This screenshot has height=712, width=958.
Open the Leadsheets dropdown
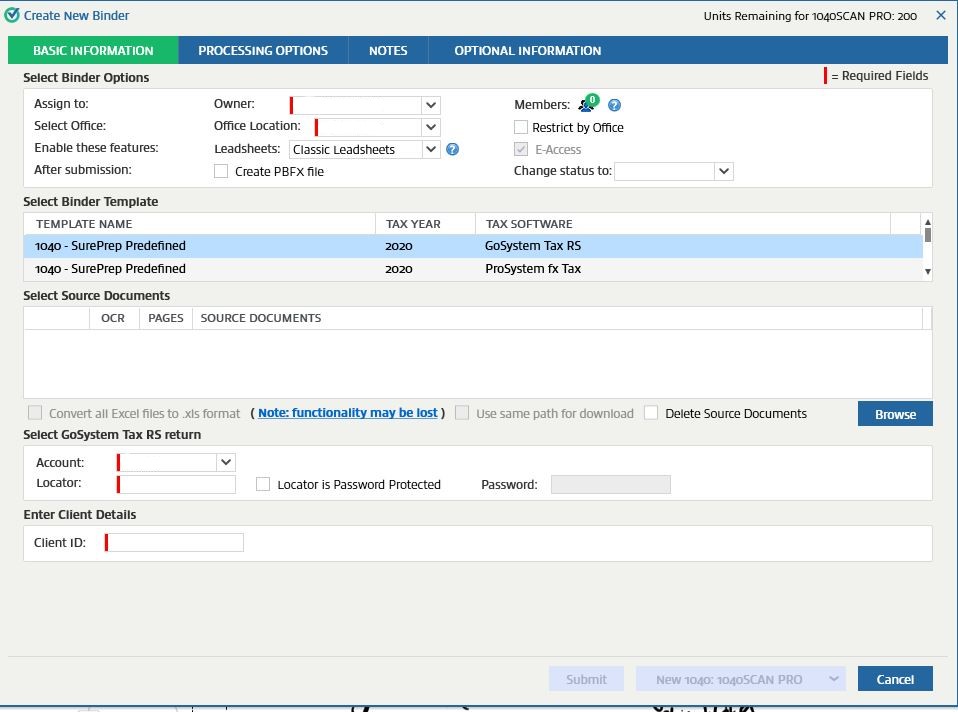click(x=431, y=149)
